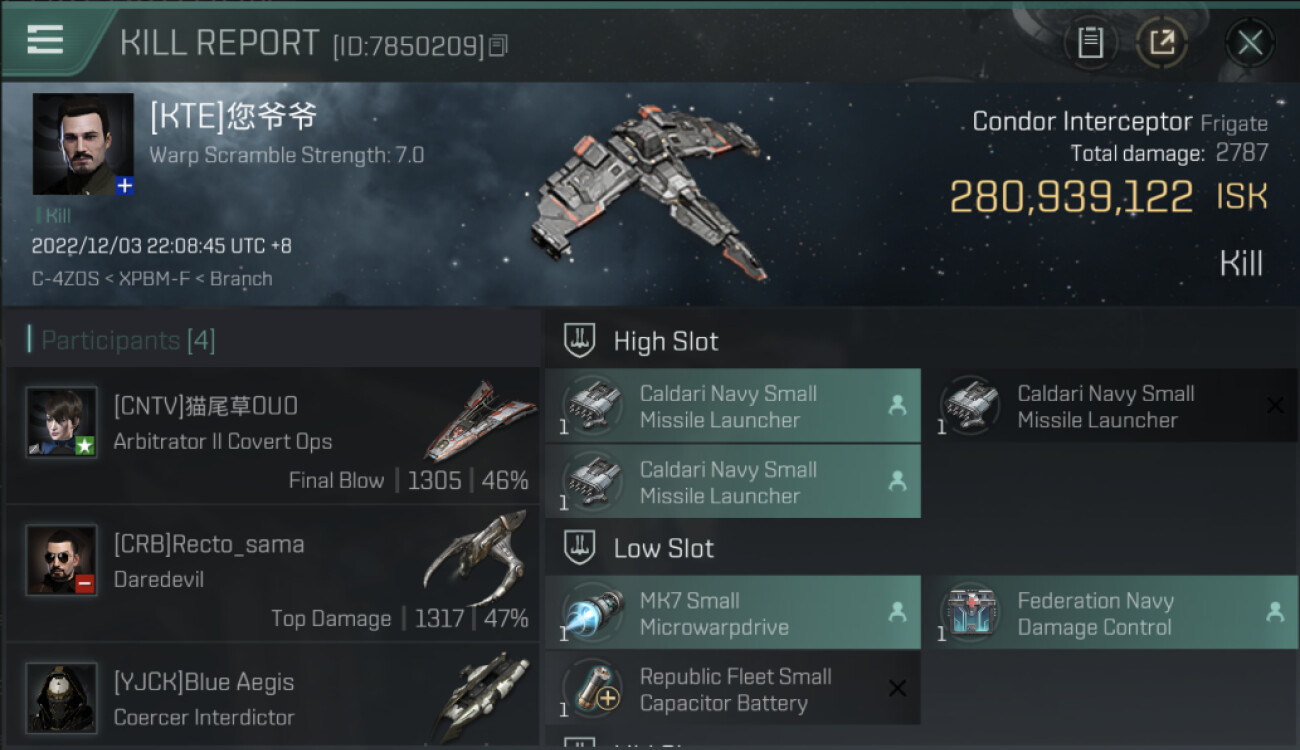Copy the kill report ID
This screenshot has height=750, width=1300.
coord(499,45)
